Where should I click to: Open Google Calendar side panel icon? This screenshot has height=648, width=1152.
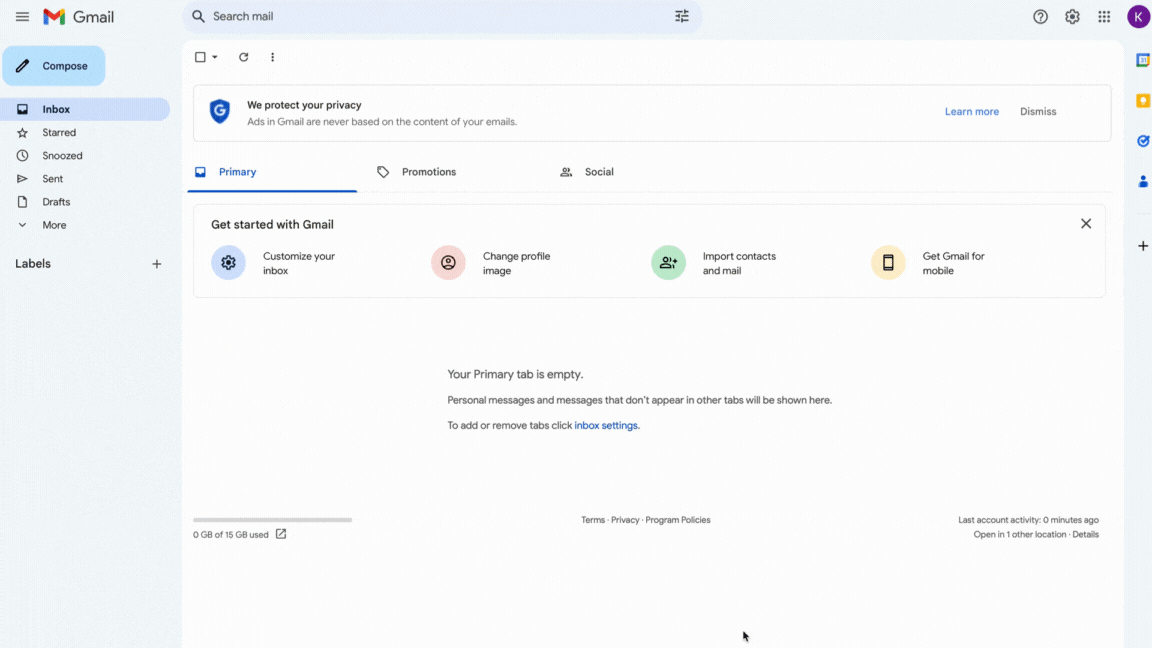coord(1143,60)
